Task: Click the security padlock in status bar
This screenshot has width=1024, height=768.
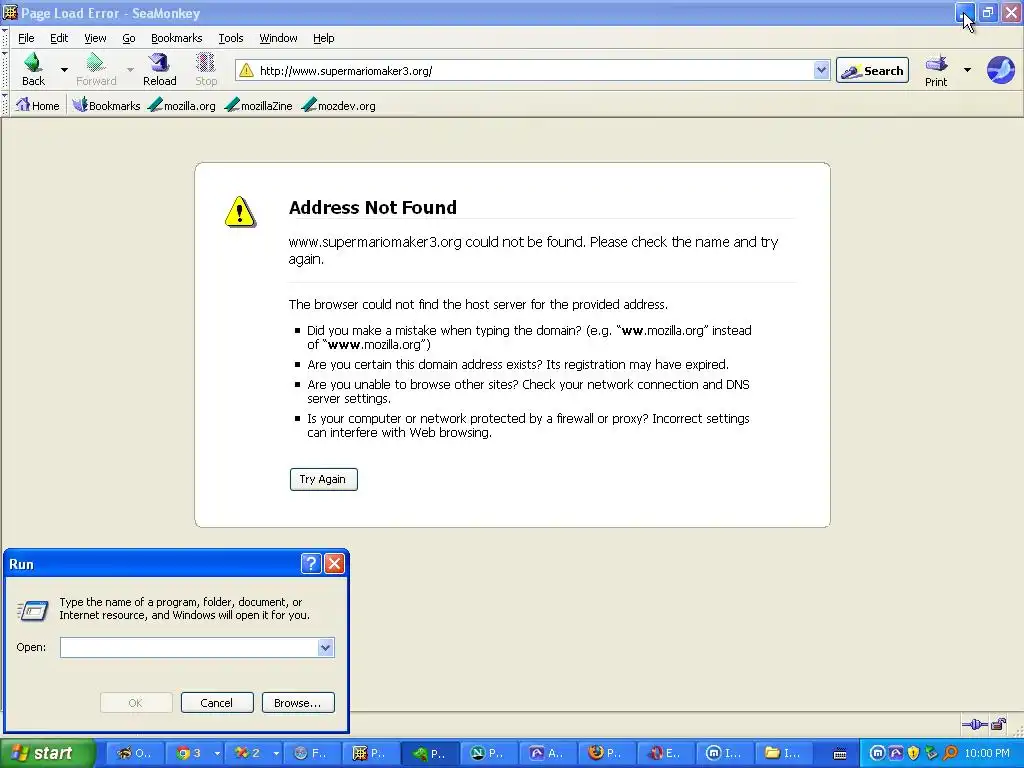Action: (x=999, y=724)
